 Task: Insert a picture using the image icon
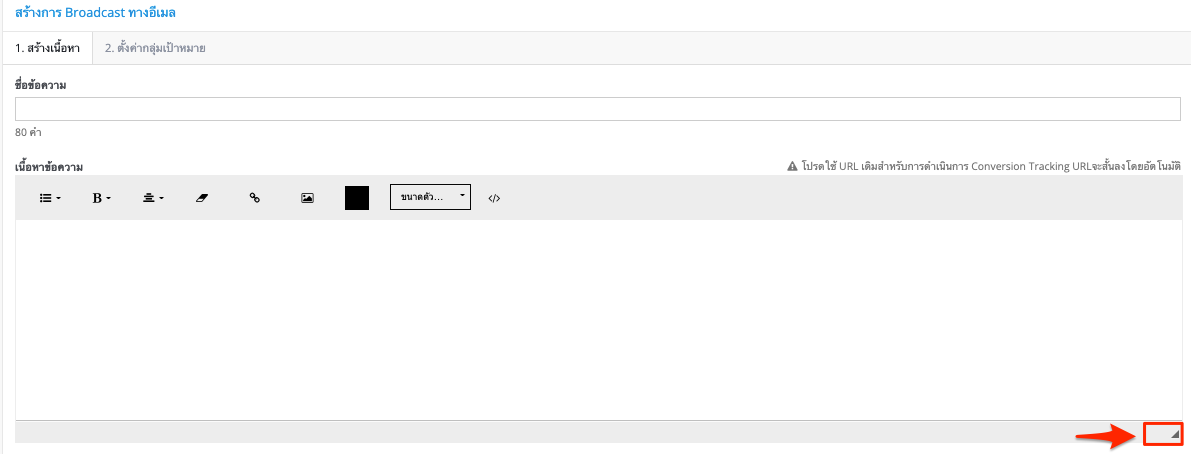pyautogui.click(x=307, y=198)
